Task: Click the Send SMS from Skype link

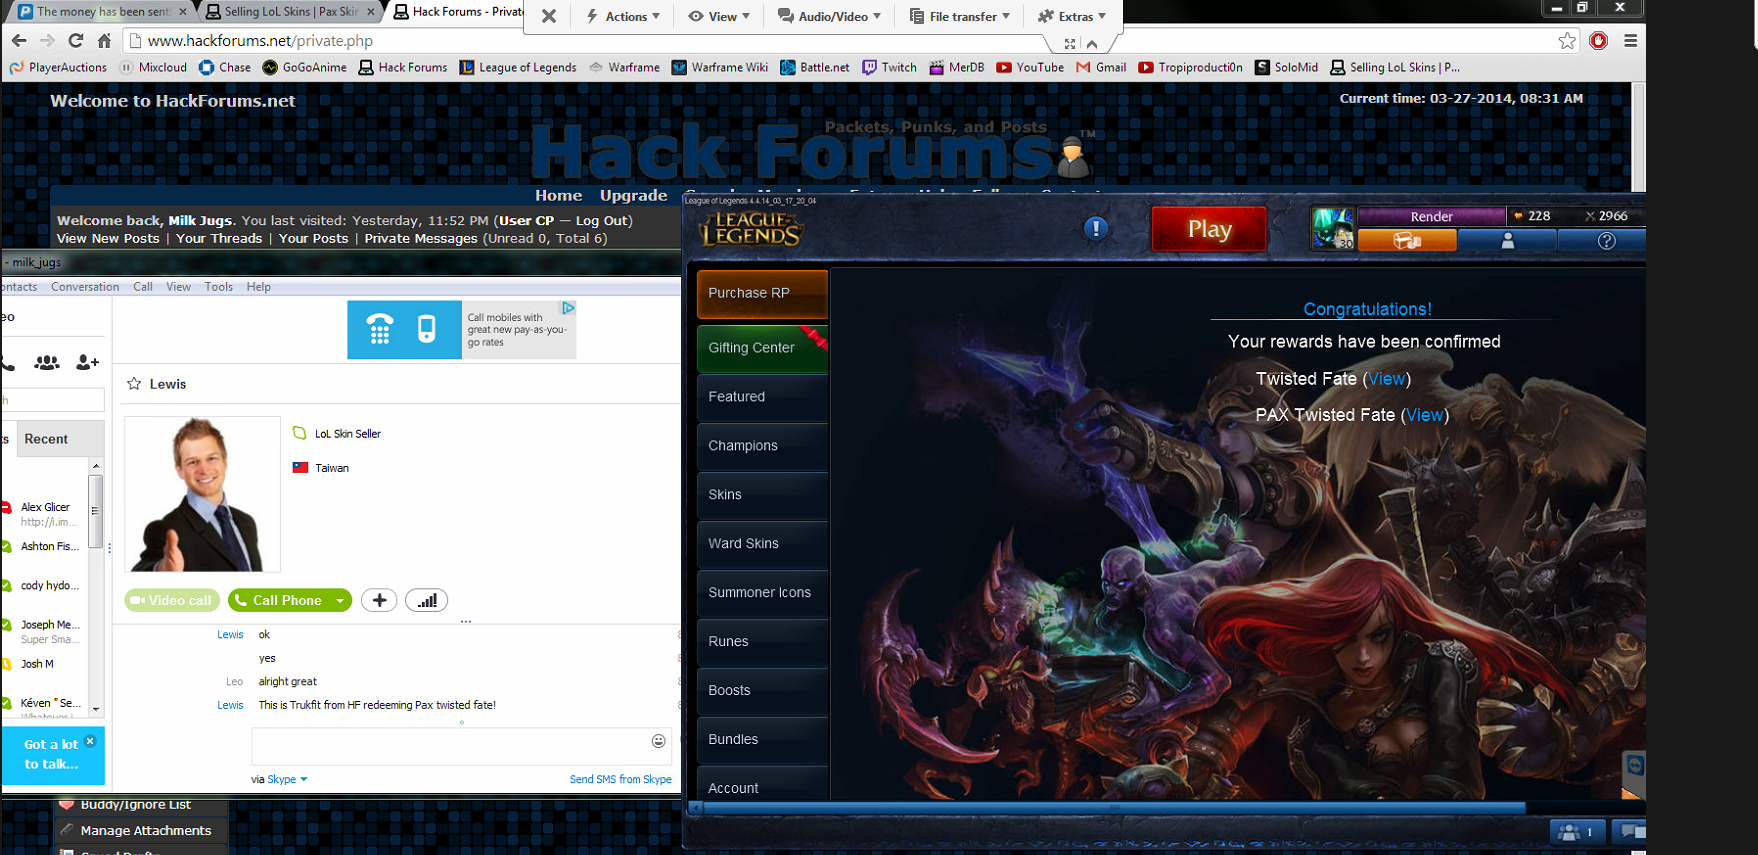Action: click(620, 779)
